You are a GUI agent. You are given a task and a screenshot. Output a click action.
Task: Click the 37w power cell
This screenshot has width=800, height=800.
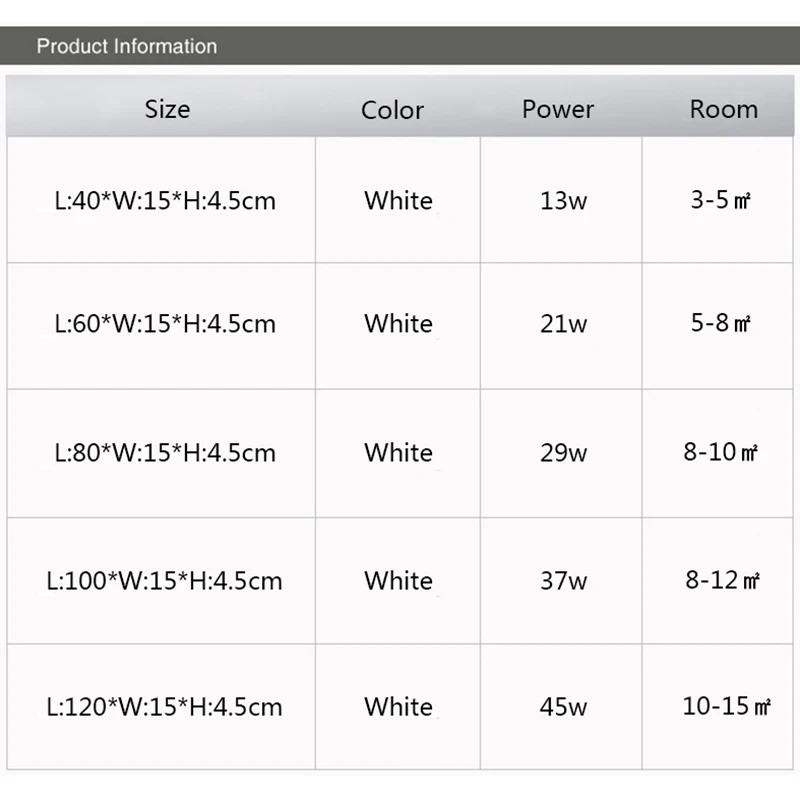tap(563, 580)
